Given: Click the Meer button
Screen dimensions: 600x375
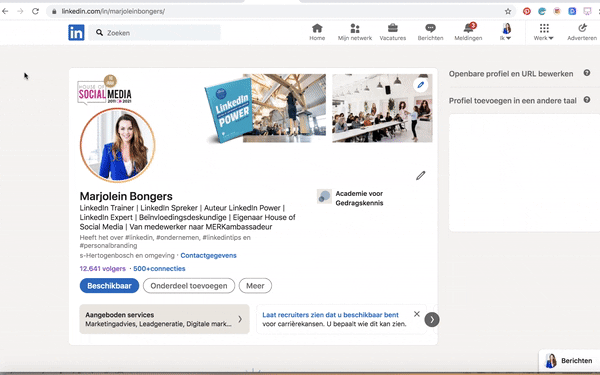Looking at the screenshot, I should click(x=255, y=286).
